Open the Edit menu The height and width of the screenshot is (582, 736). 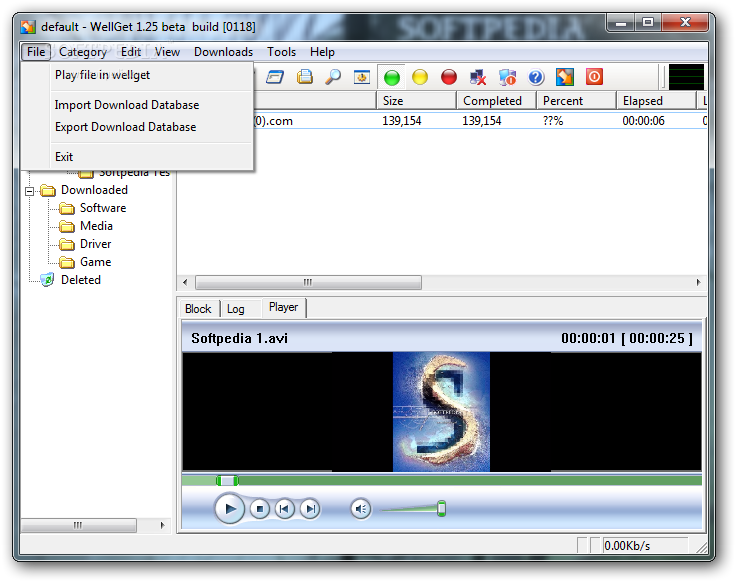[130, 52]
